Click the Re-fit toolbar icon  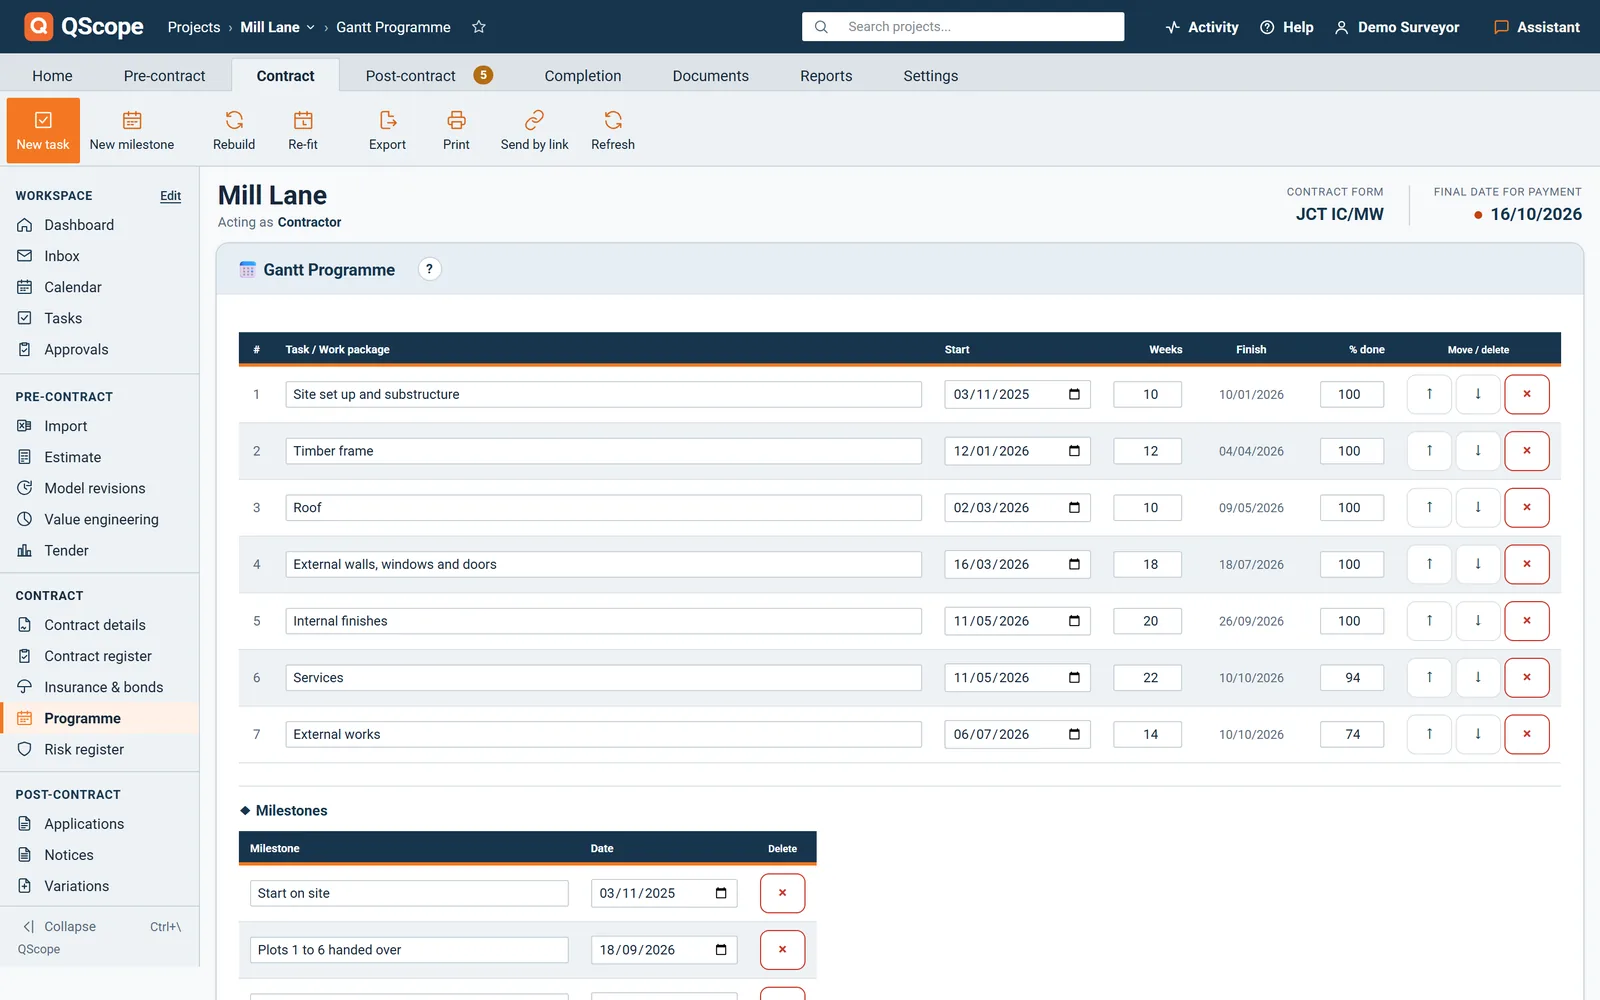(303, 130)
